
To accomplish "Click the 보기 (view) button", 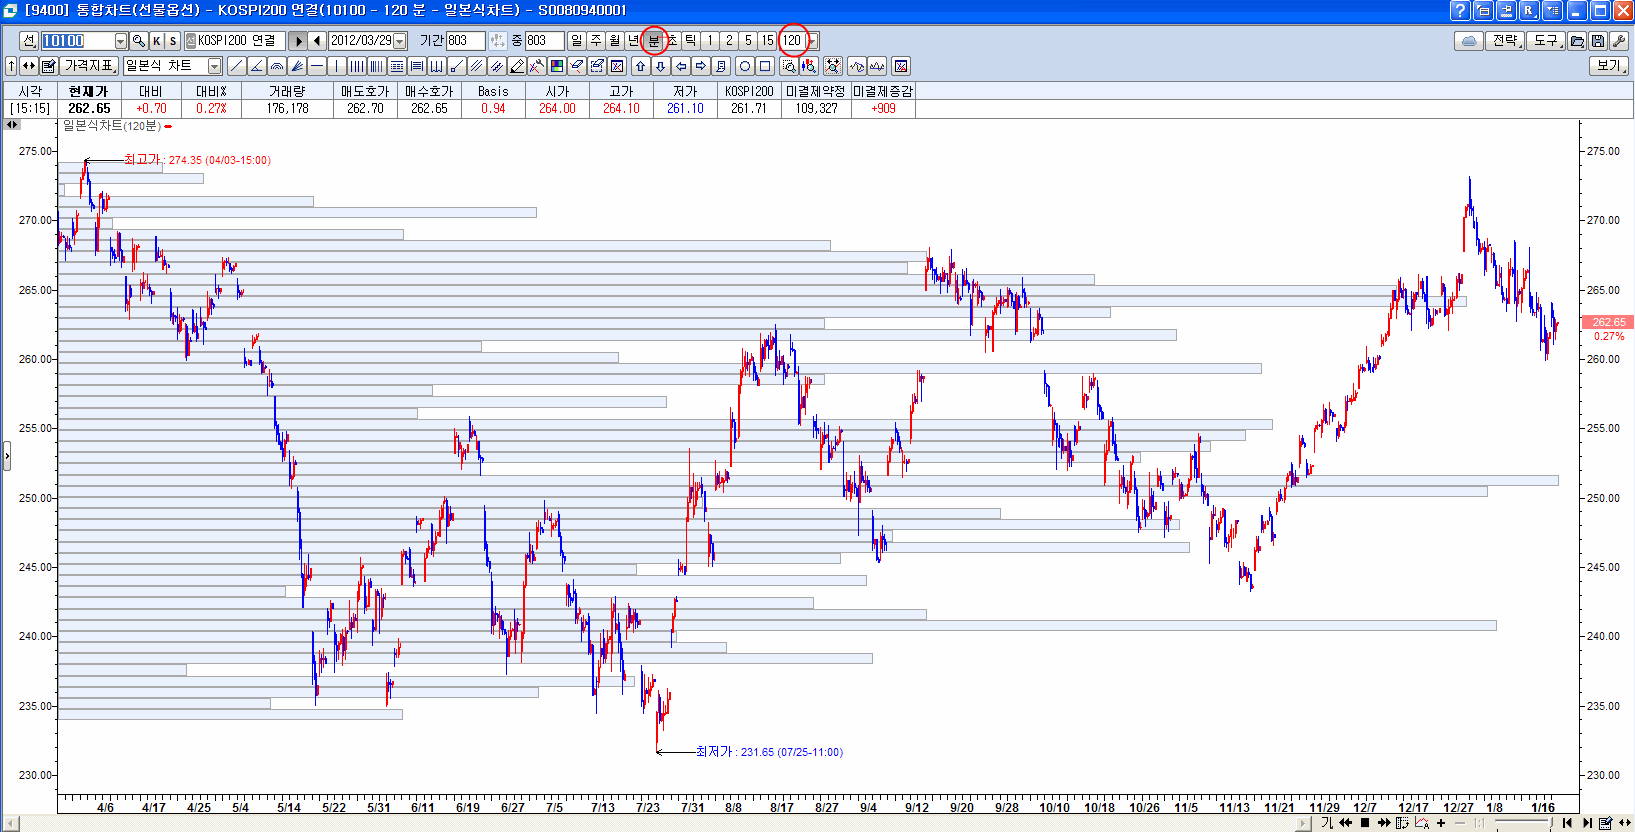I will coord(1609,66).
